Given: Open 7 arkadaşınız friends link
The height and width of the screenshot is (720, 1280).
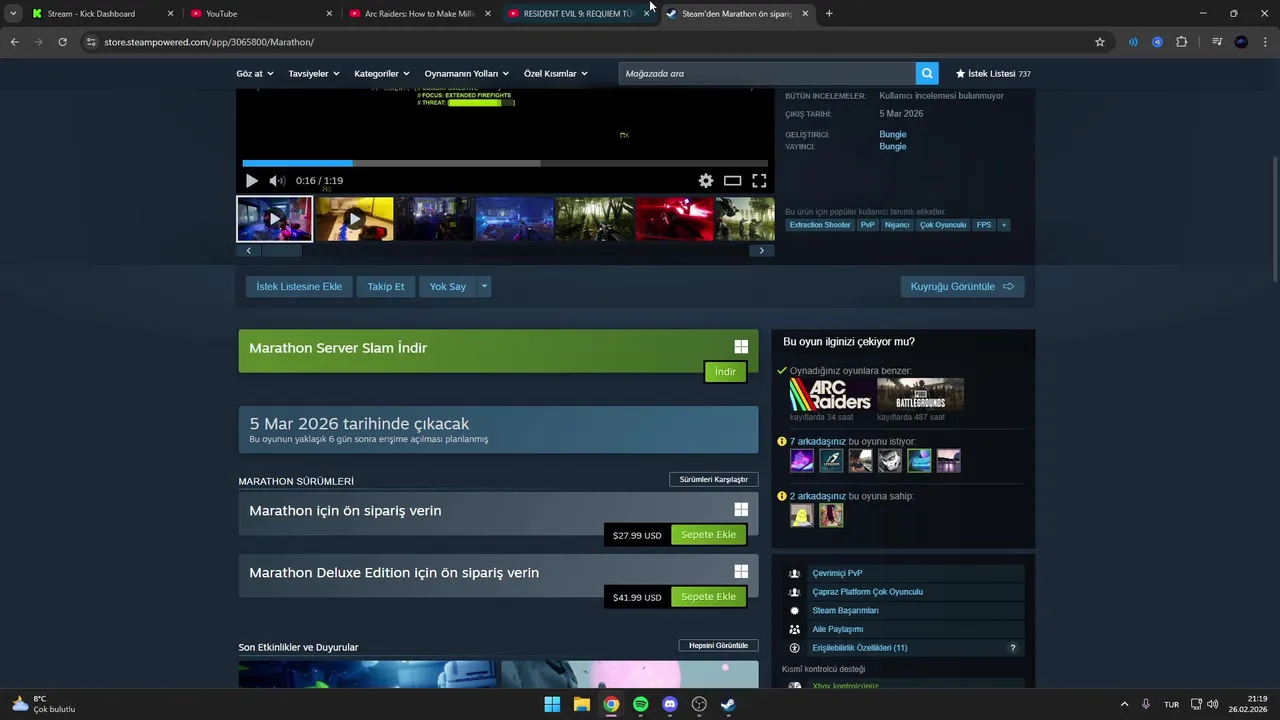Looking at the screenshot, I should pos(818,441).
